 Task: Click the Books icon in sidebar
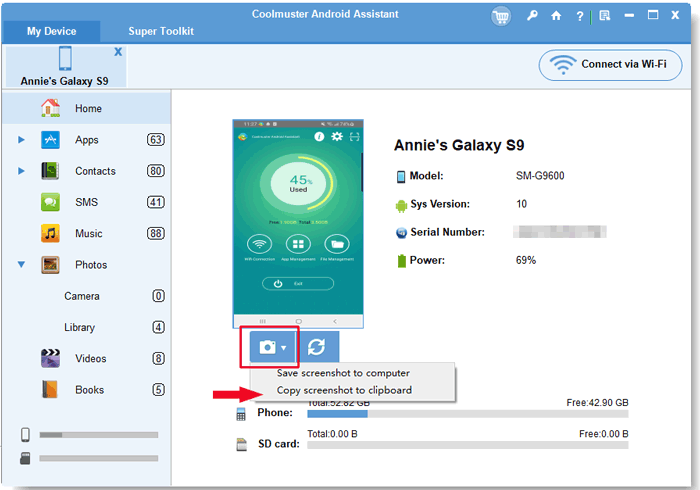[50, 390]
